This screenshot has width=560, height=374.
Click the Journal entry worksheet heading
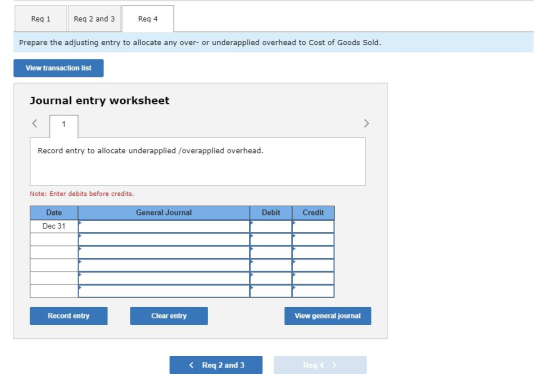[x=99, y=101]
